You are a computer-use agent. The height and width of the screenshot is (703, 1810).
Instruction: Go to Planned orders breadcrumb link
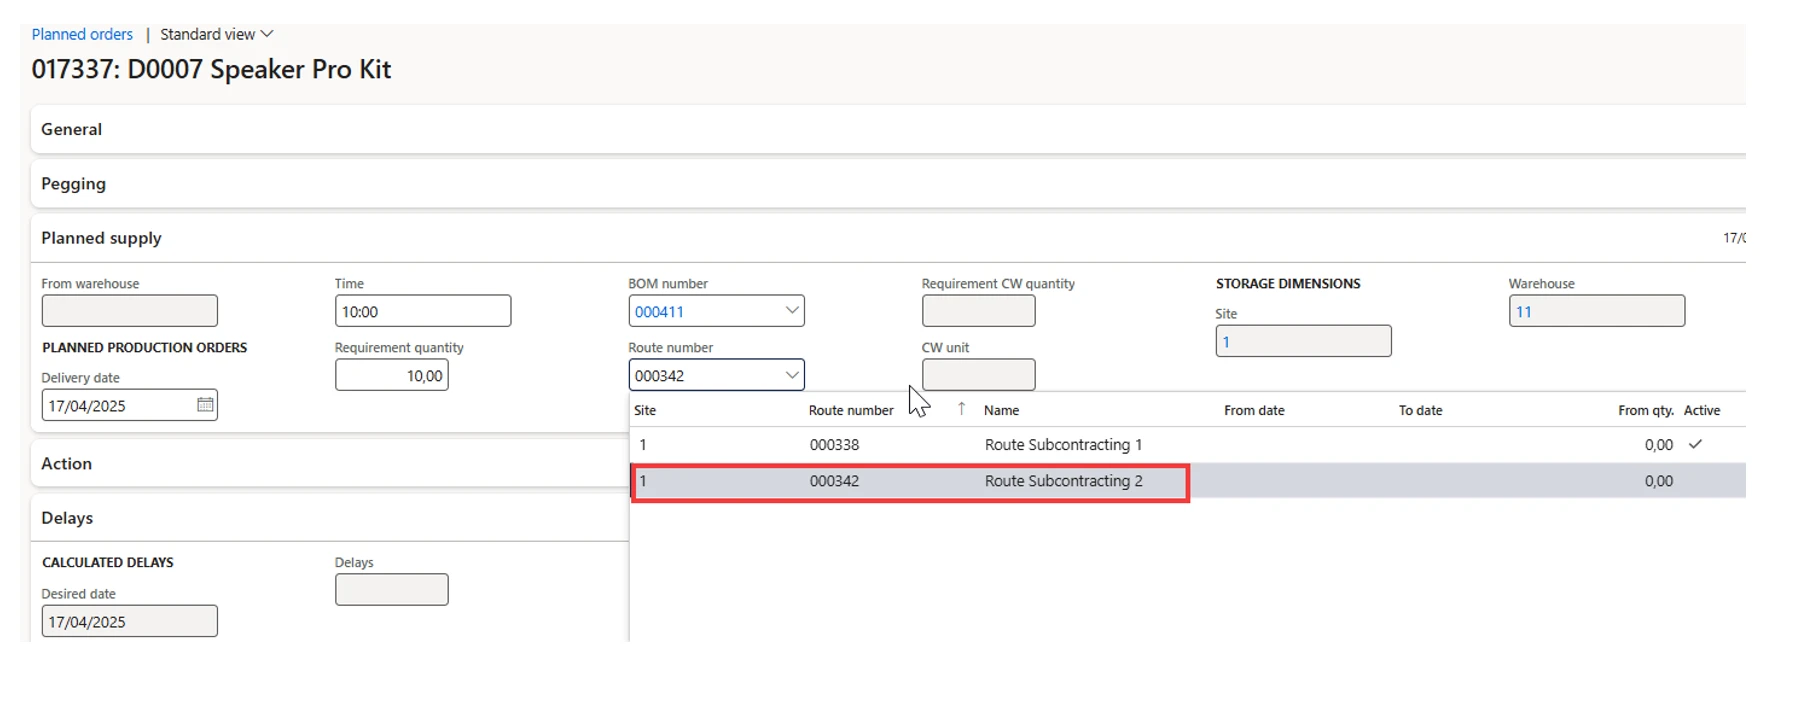click(x=82, y=34)
